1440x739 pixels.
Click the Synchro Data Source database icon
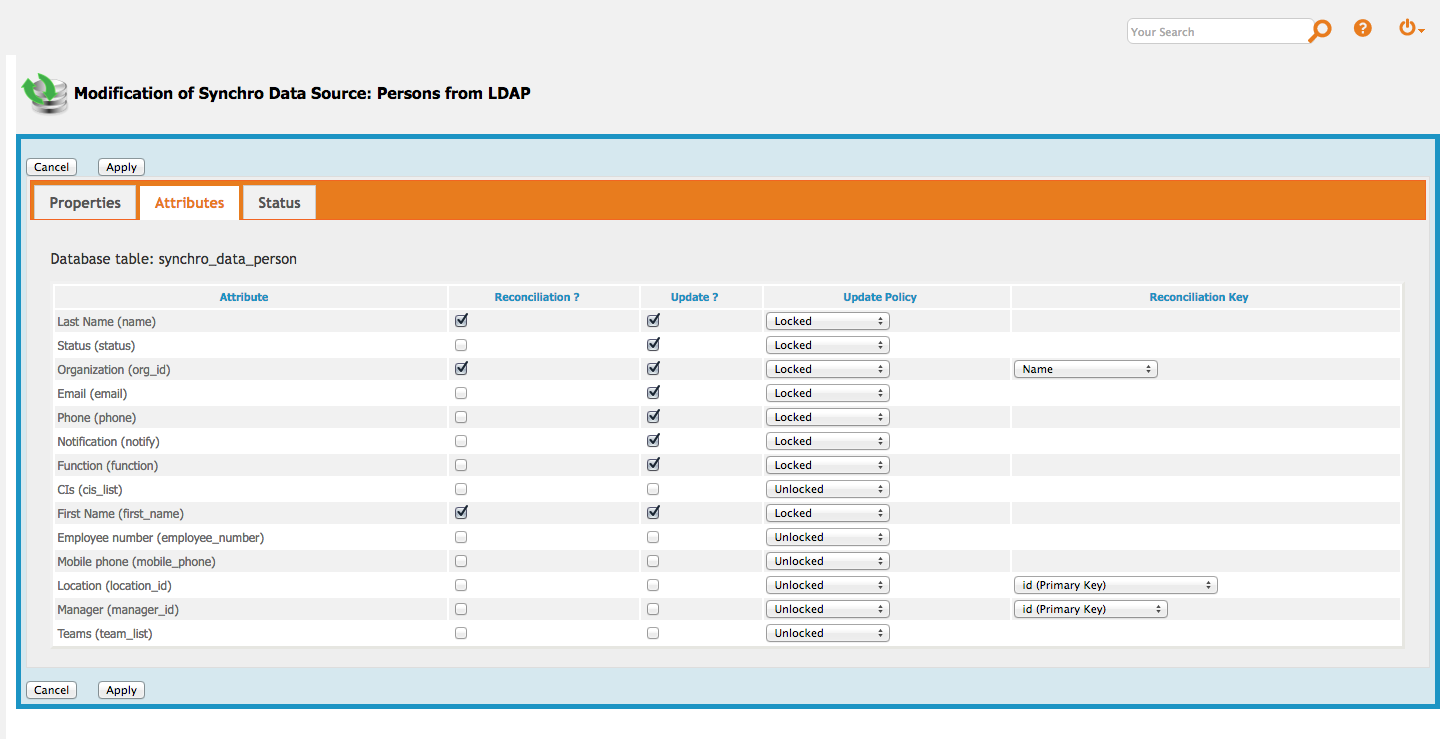(45, 93)
